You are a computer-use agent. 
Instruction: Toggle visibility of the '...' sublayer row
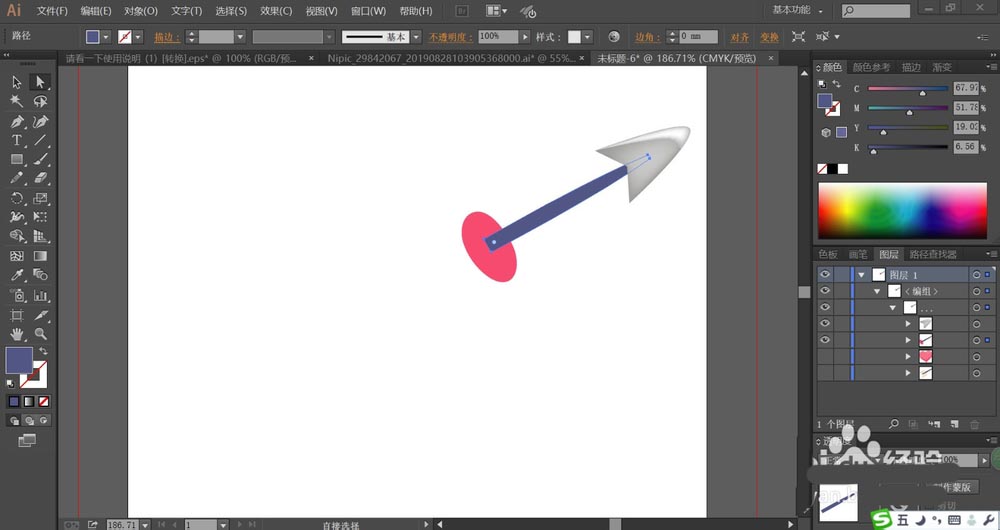825,307
